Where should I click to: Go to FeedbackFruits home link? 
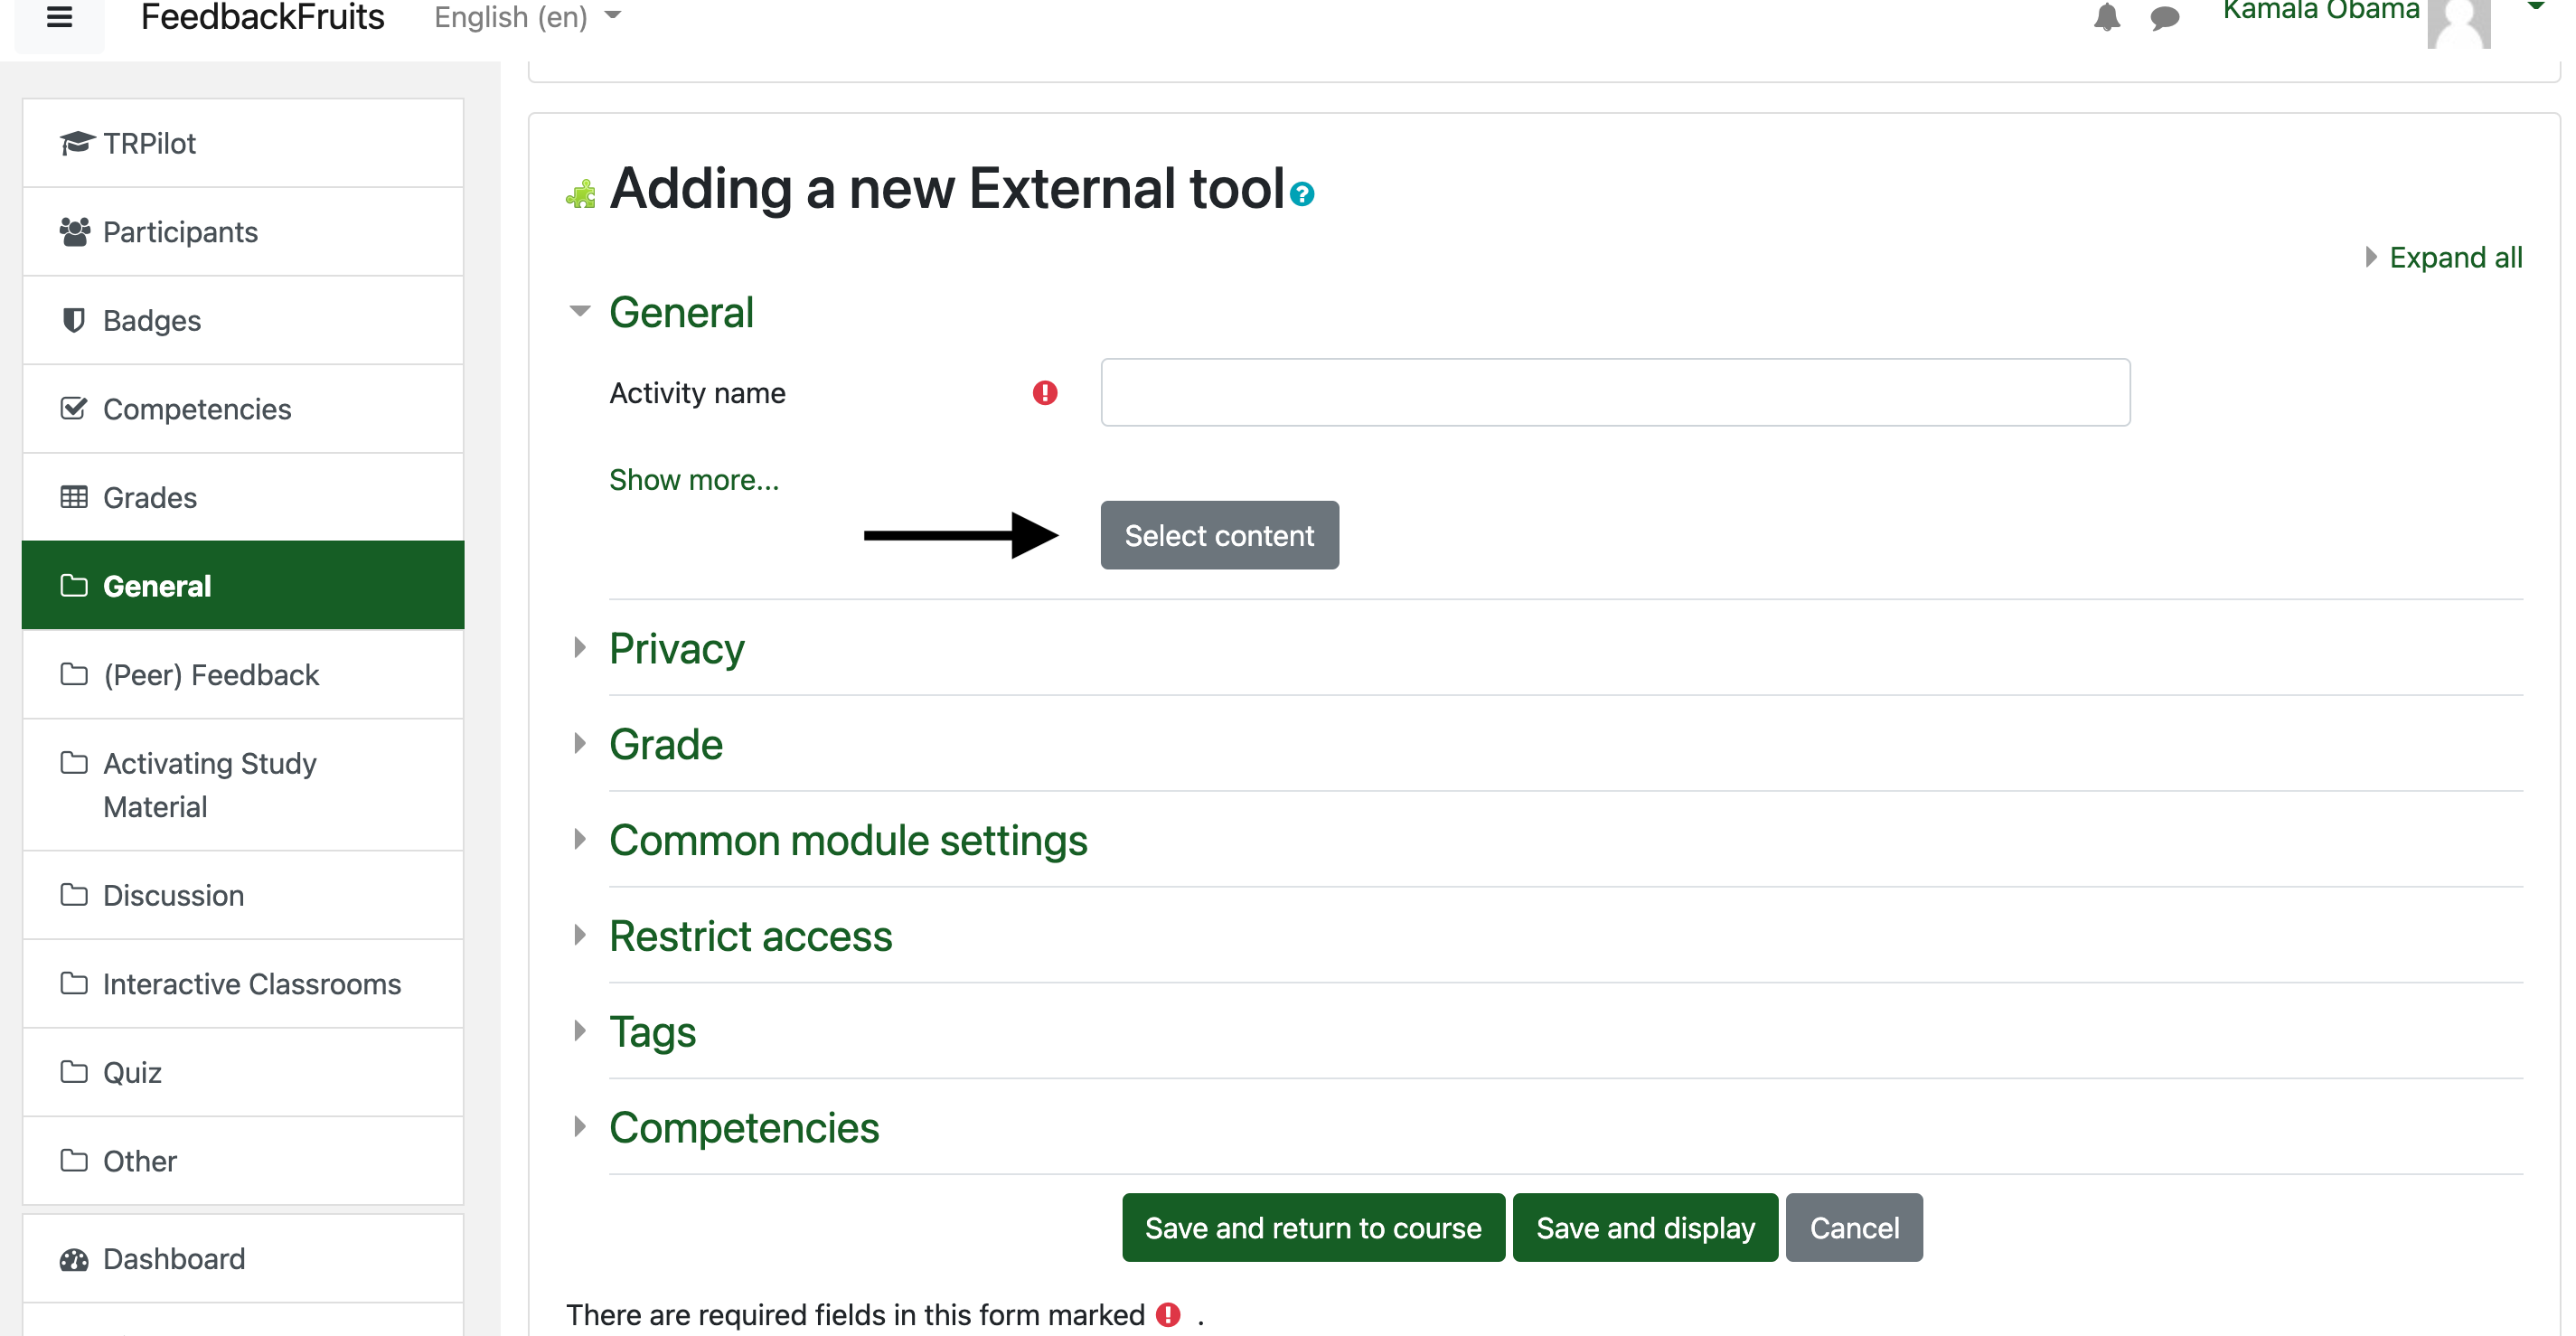pyautogui.click(x=262, y=17)
